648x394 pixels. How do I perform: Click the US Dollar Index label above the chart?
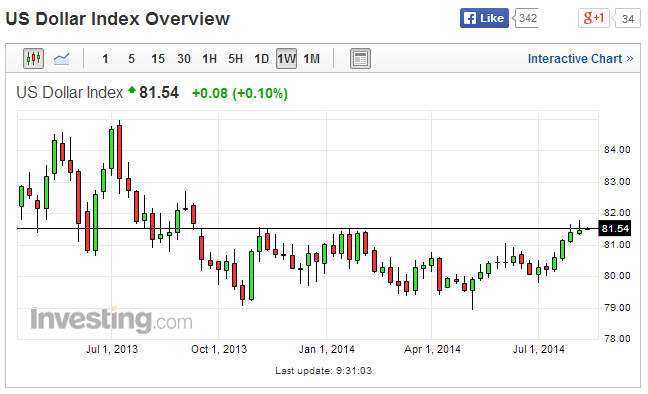tap(69, 93)
